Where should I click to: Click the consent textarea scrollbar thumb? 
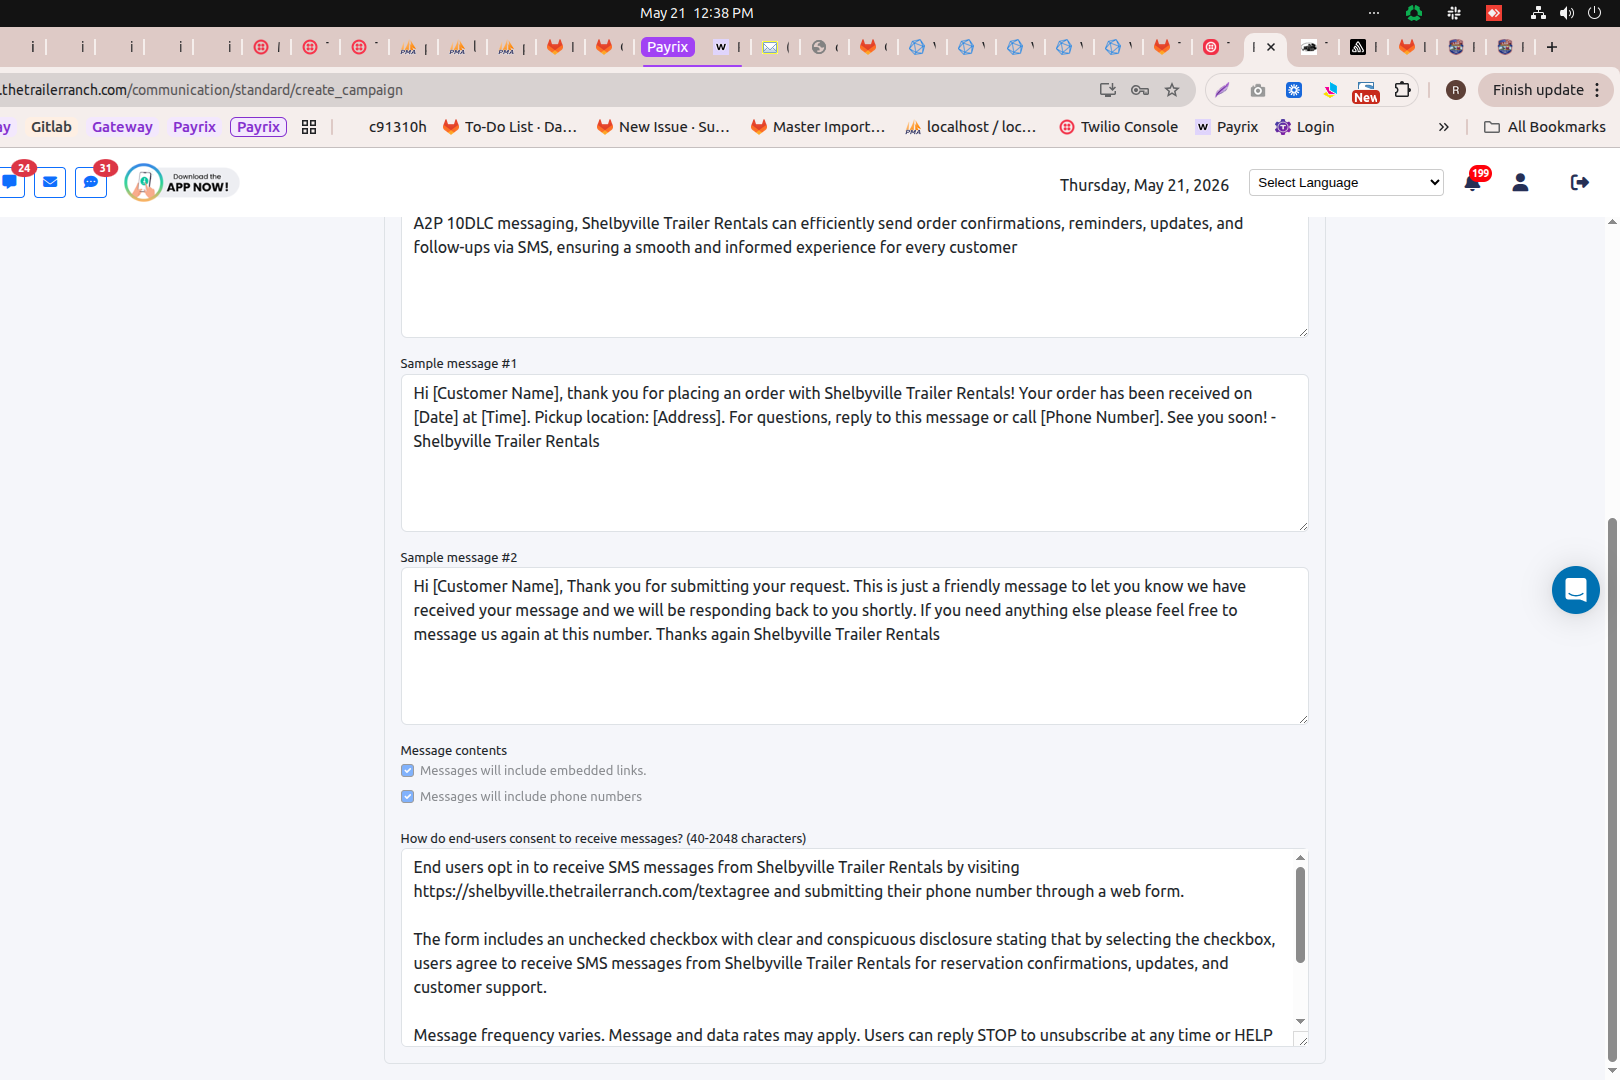click(x=1300, y=915)
